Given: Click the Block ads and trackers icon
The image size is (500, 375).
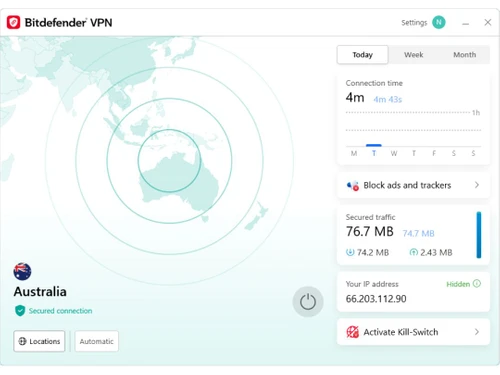Looking at the screenshot, I should click(353, 185).
